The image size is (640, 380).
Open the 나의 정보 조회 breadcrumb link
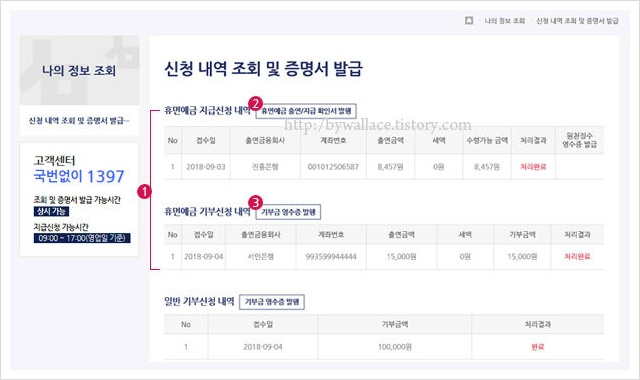pyautogui.click(x=504, y=21)
